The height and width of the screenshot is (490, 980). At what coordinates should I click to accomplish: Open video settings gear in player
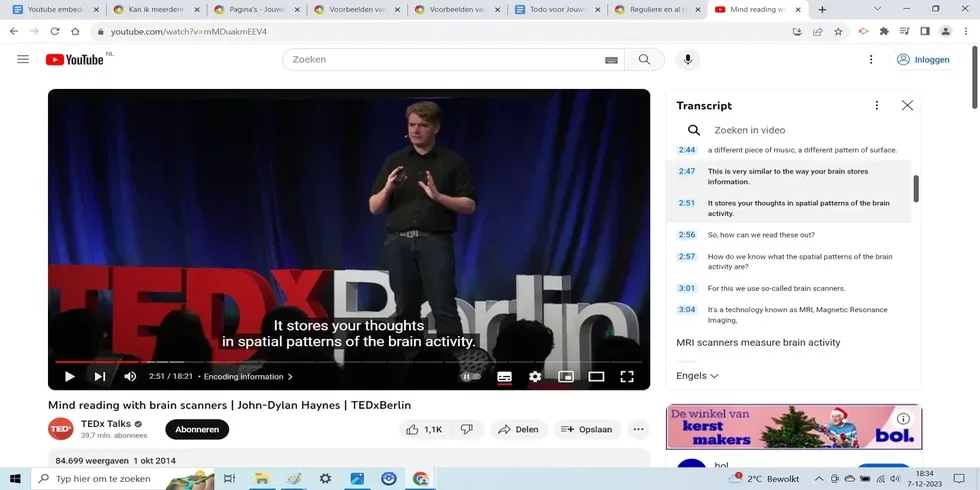[x=535, y=377]
